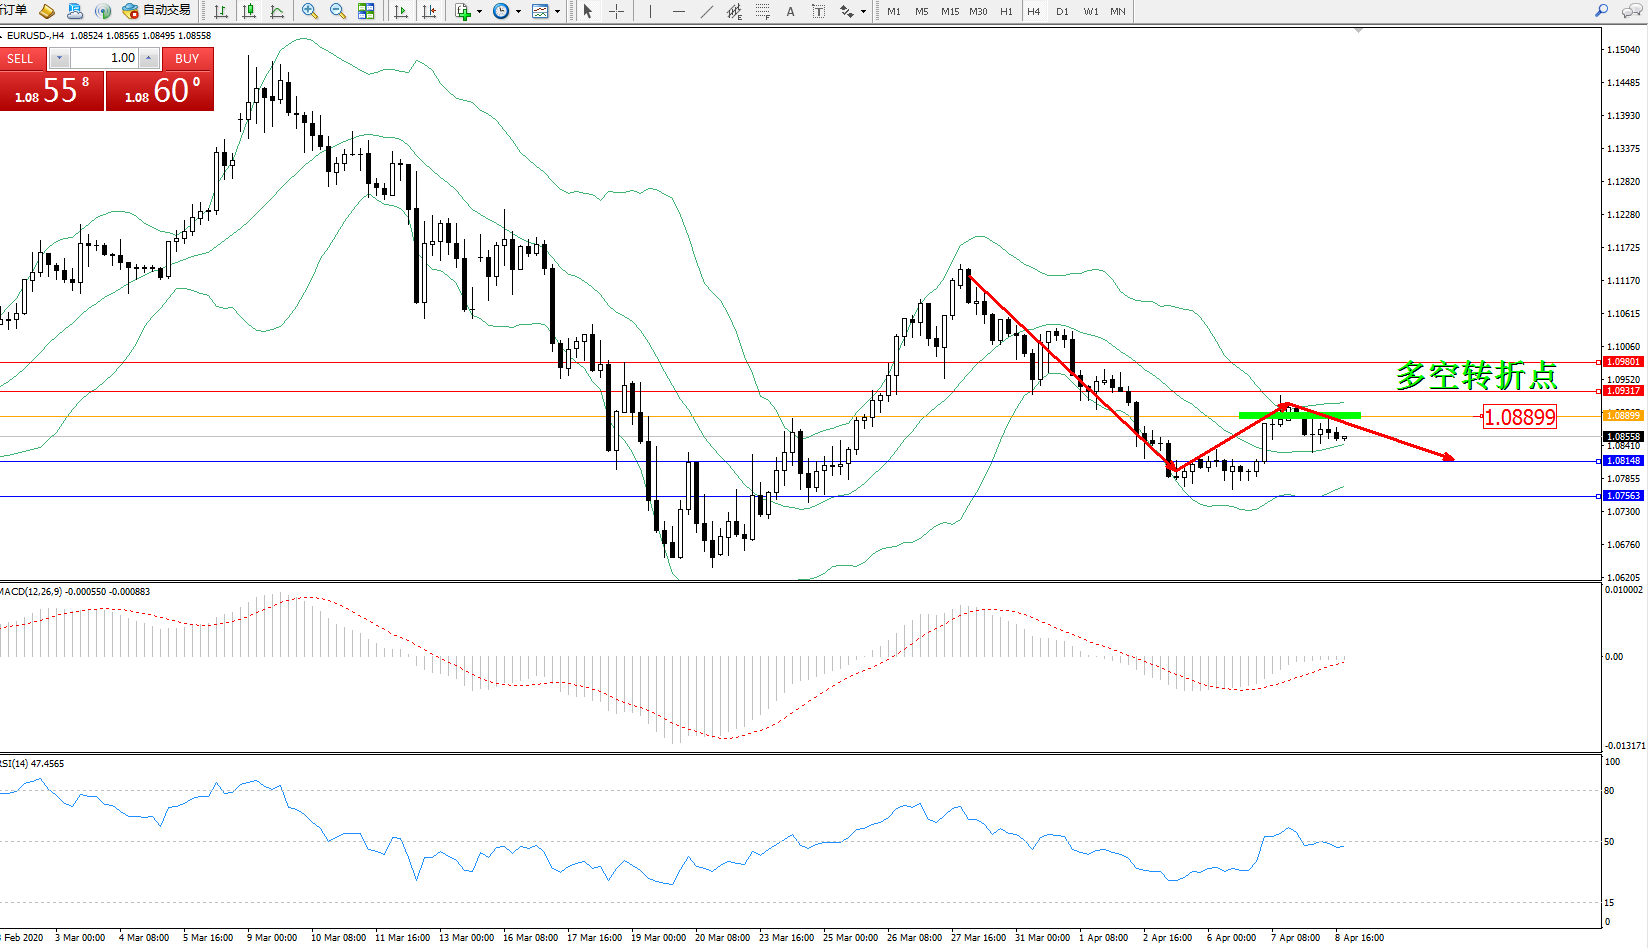Image resolution: width=1648 pixels, height=948 pixels.
Task: Open the periodicity clock dropdown
Action: point(506,11)
